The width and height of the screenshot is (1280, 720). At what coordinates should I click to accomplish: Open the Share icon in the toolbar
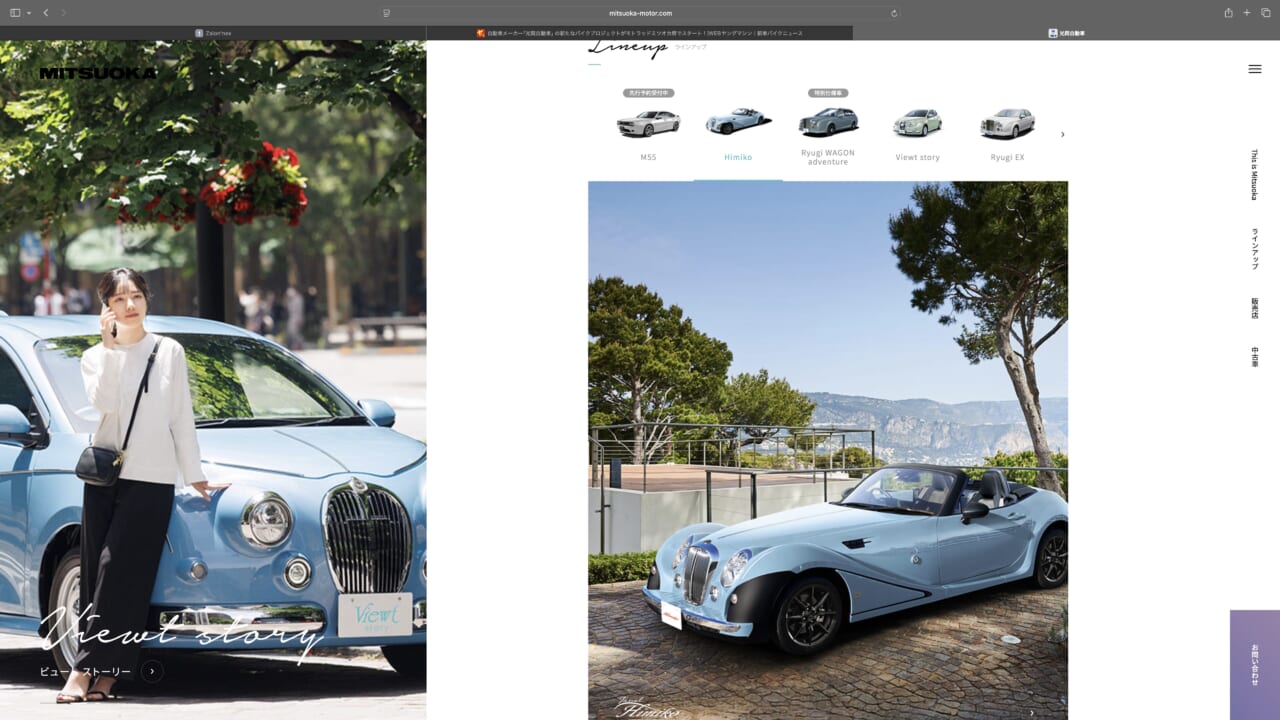click(1228, 13)
